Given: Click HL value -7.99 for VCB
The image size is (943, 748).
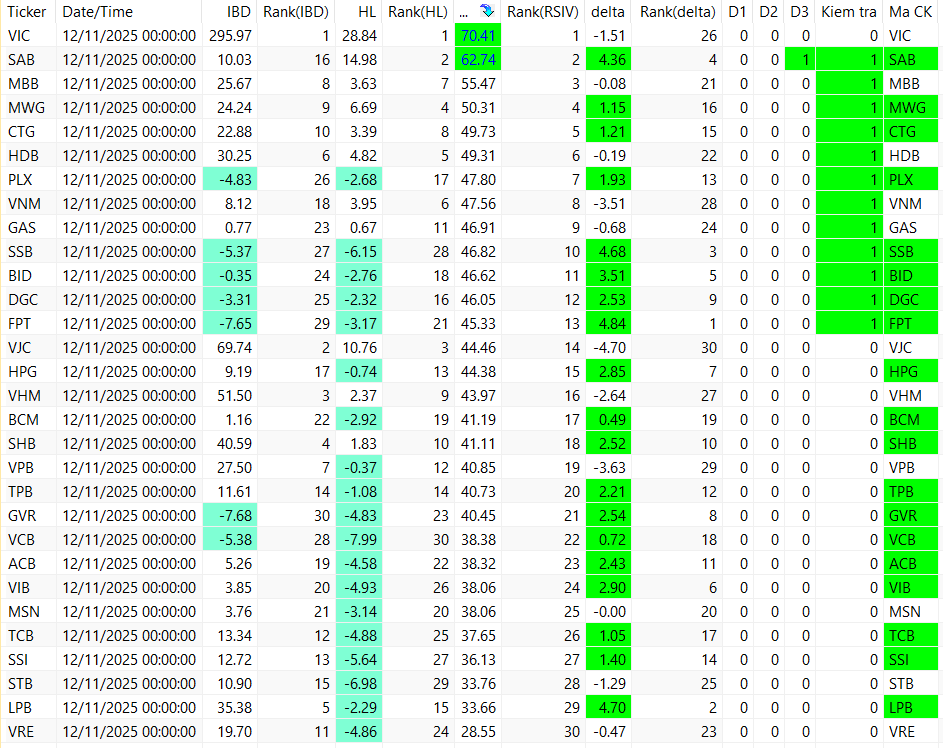Looking at the screenshot, I should (x=359, y=540).
